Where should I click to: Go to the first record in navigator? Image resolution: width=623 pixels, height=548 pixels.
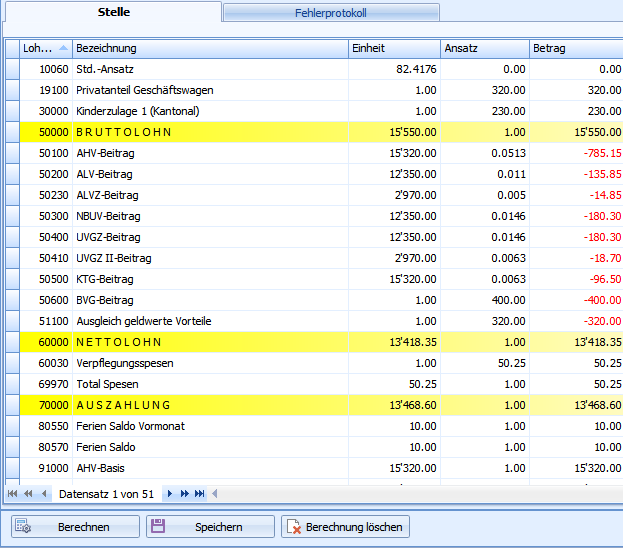pyautogui.click(x=13, y=494)
